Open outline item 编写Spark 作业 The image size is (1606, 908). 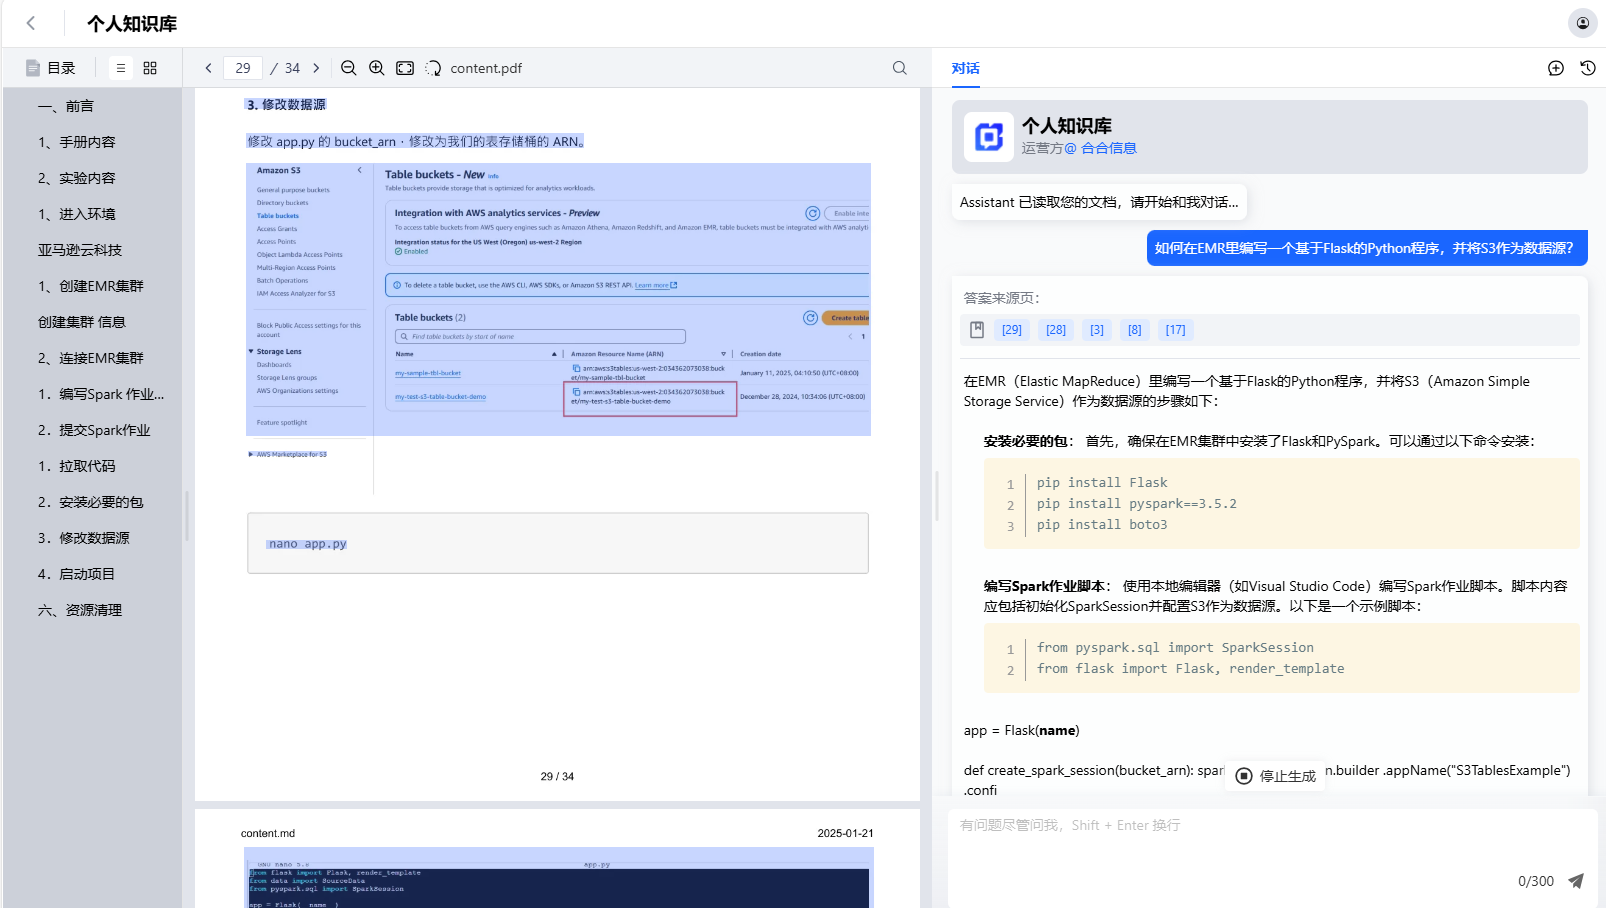tap(101, 394)
